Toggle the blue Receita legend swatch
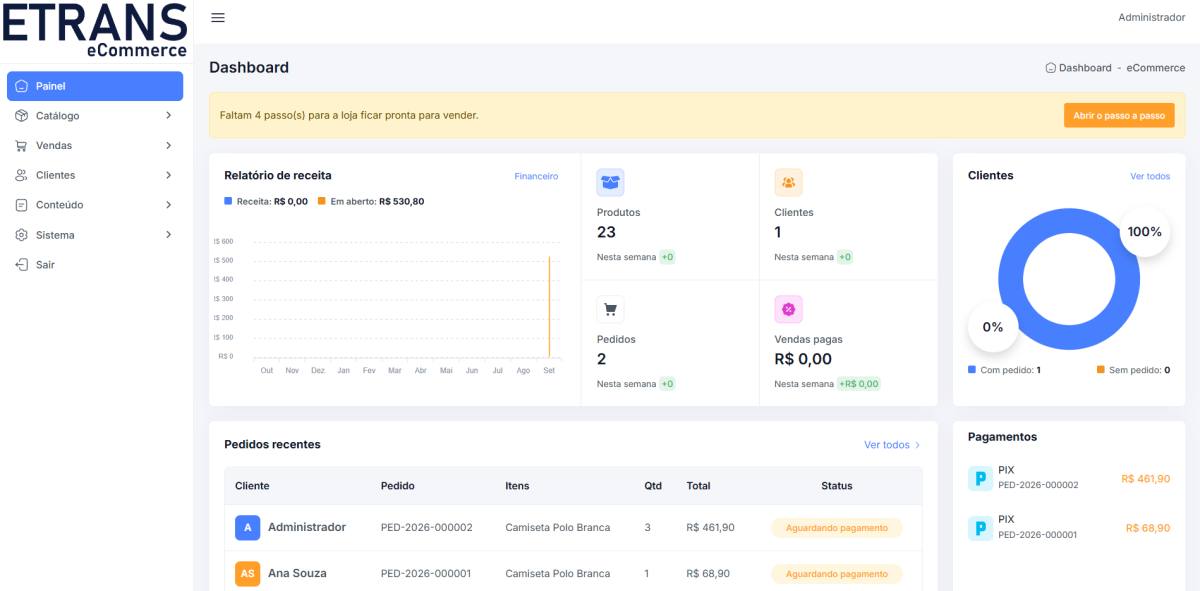Screen dimensions: 1200x591 (228, 201)
